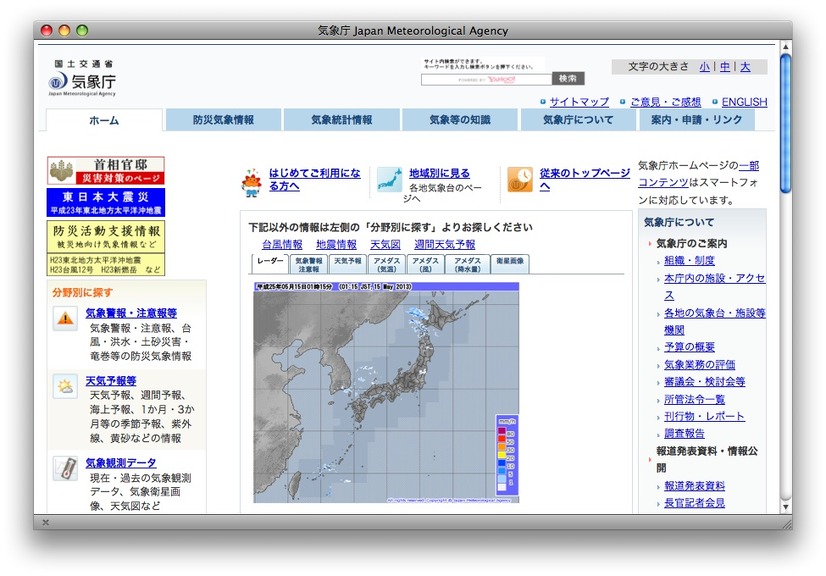Image resolution: width=826 pixels, height=576 pixels.
Task: Open the 防災気象情報 navigation tab
Action: pos(223,120)
